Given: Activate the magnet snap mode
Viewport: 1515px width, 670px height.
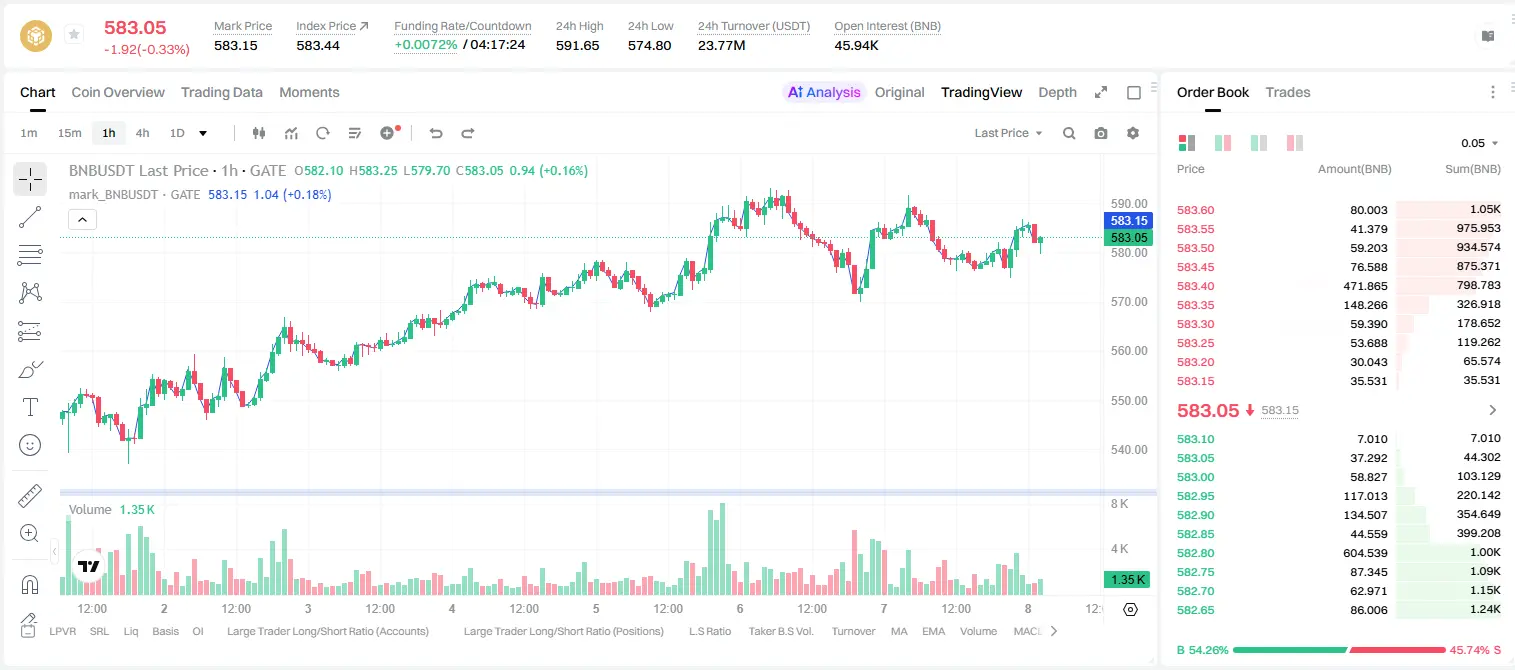Looking at the screenshot, I should 30,585.
